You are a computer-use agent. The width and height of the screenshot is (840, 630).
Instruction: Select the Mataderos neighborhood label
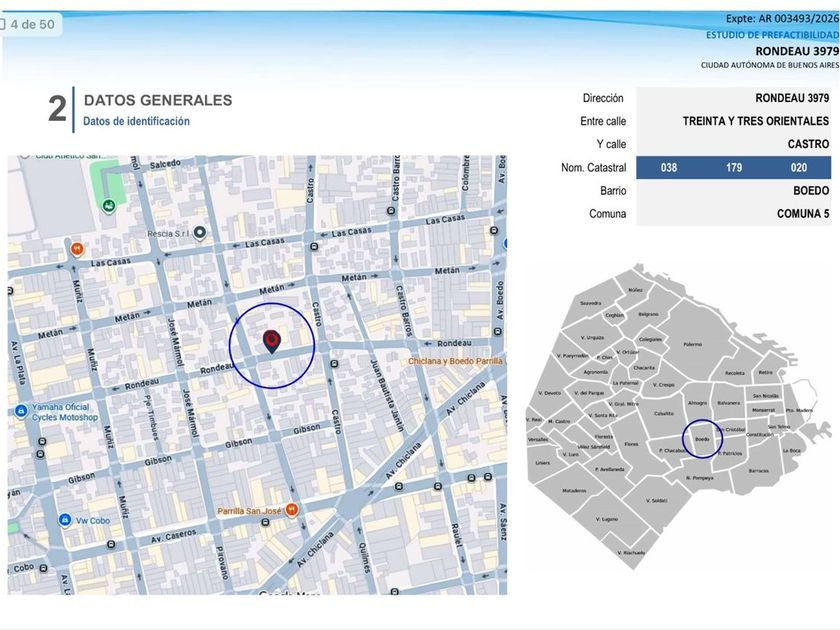[x=574, y=490]
